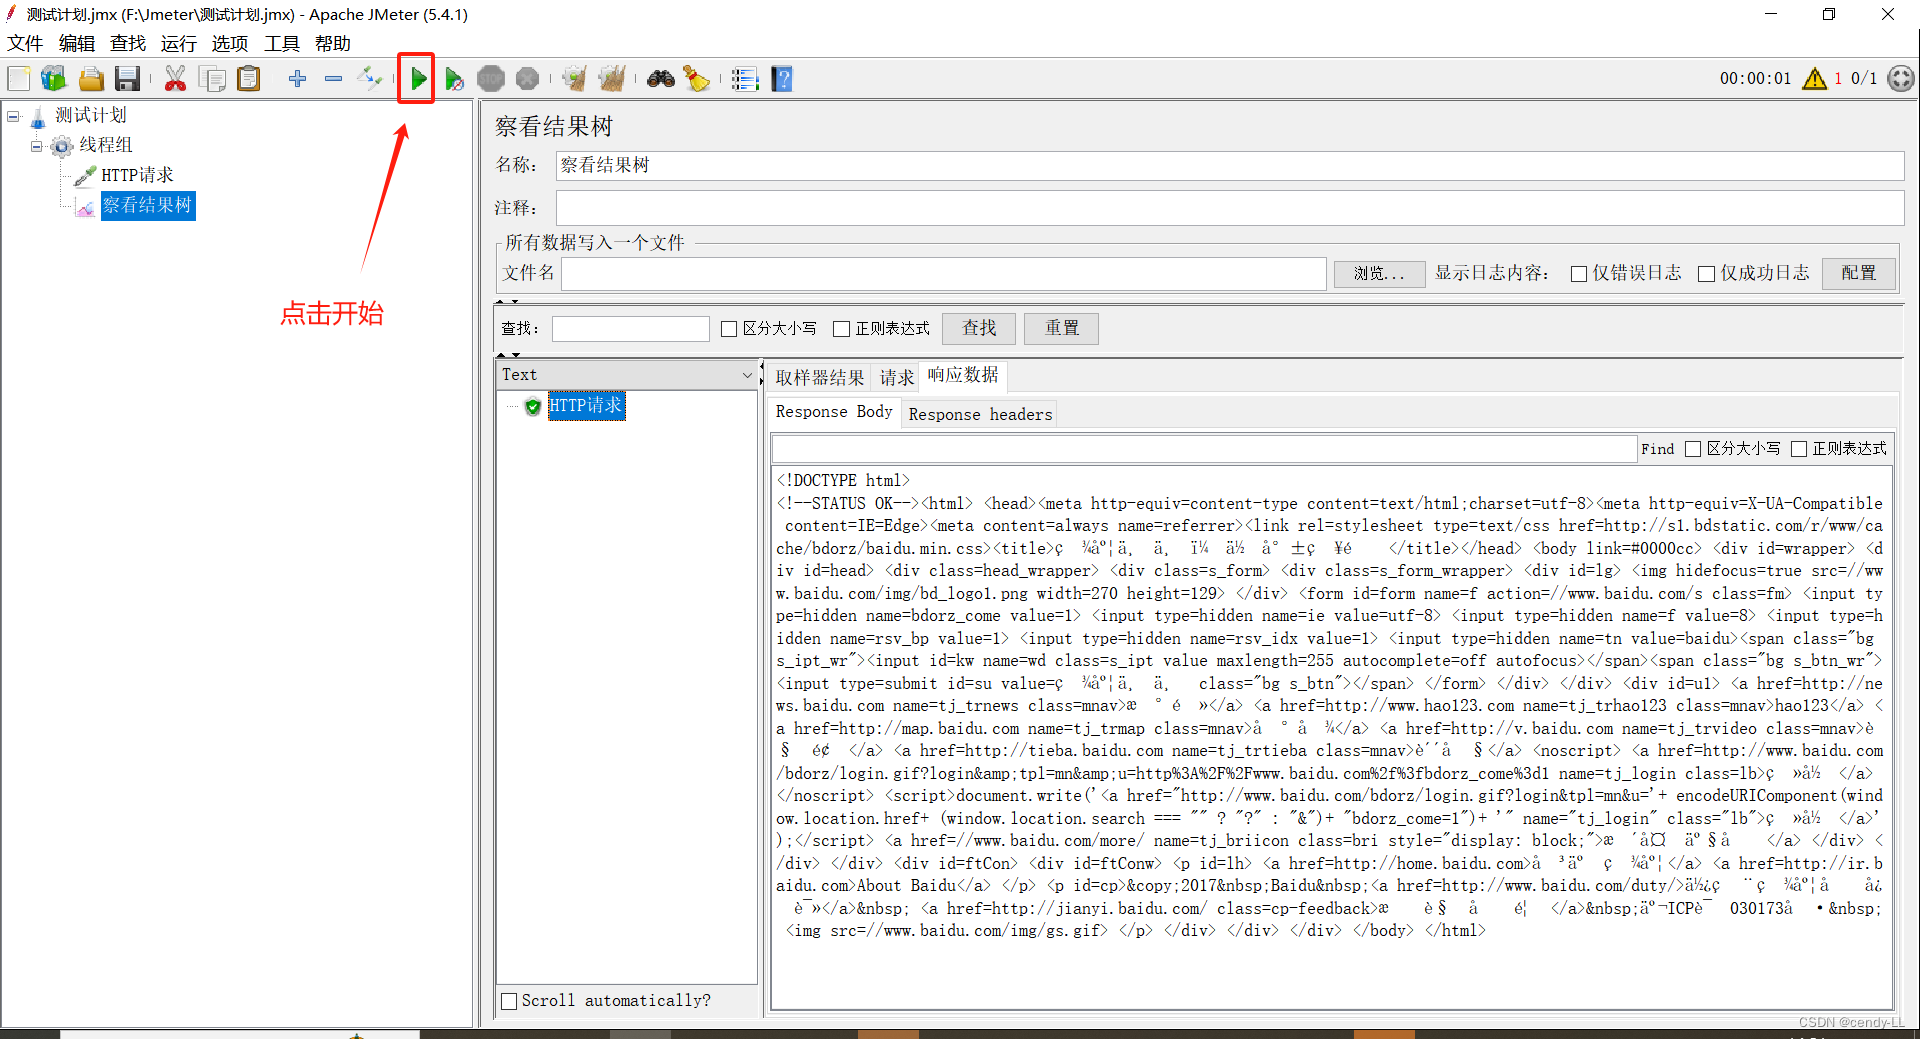Click the Clear single-broom icon
The width and height of the screenshot is (1920, 1039).
coord(574,79)
